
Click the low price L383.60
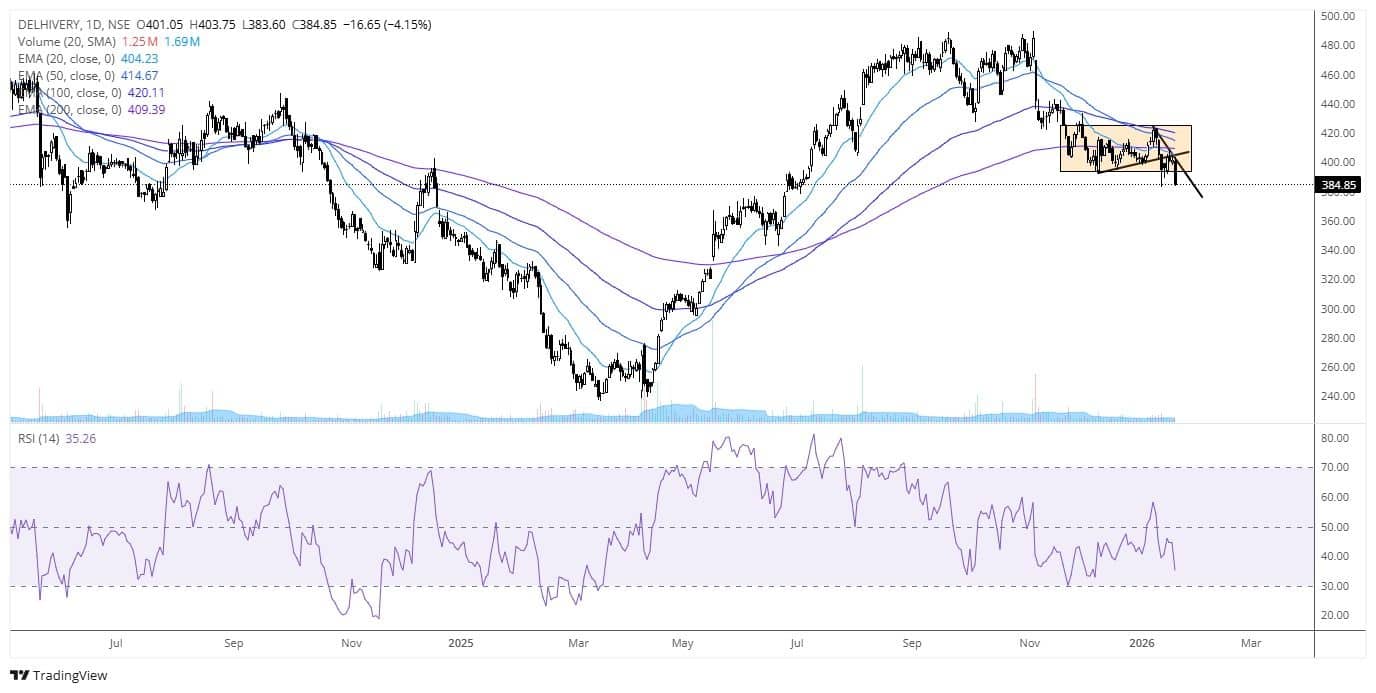(x=265, y=24)
